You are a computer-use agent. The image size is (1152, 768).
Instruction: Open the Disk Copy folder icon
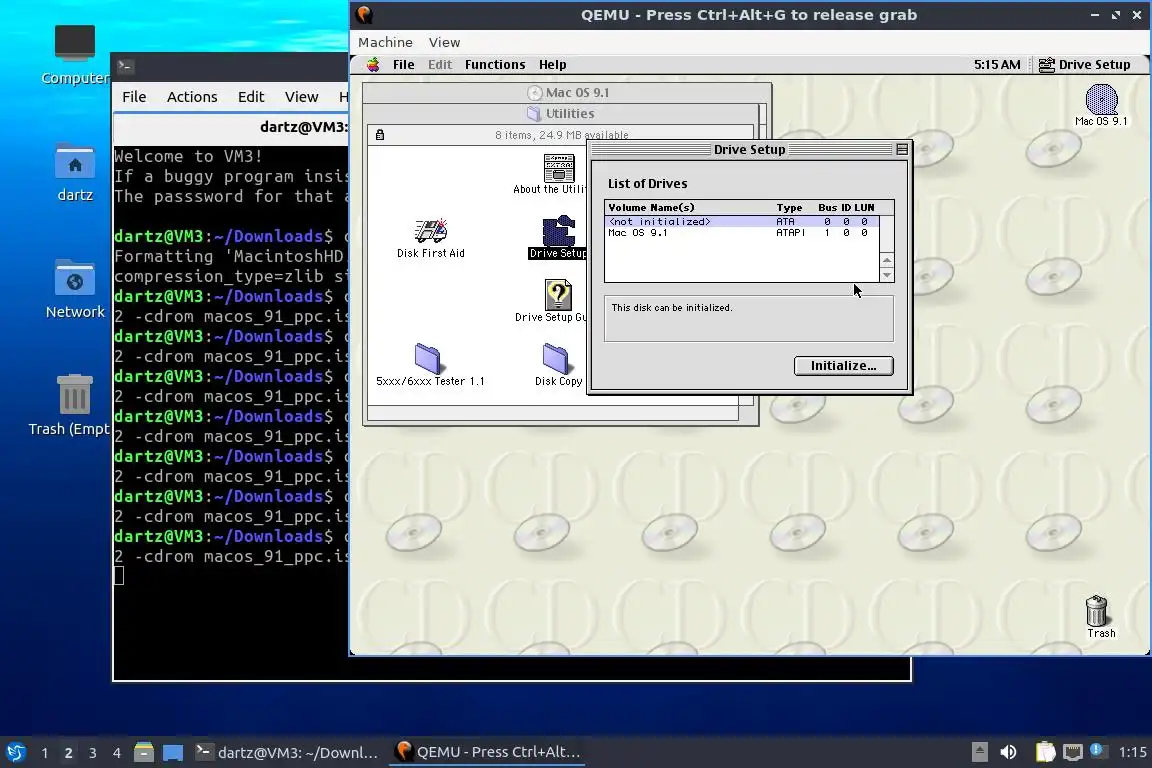tap(555, 359)
